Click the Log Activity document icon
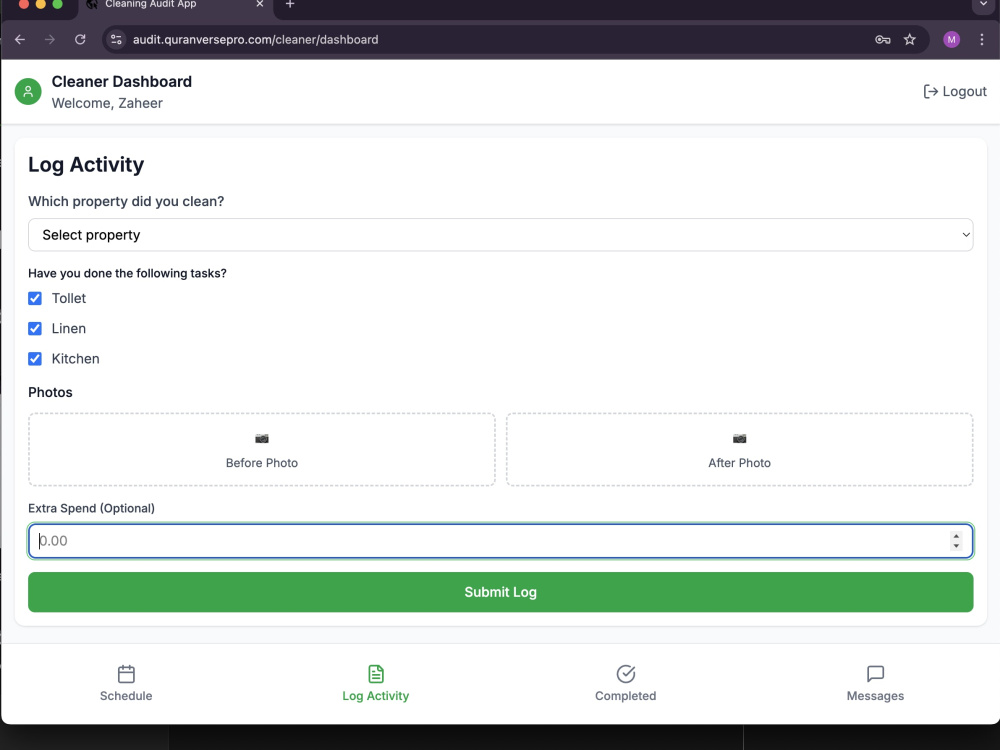This screenshot has width=1000, height=750. tap(376, 674)
